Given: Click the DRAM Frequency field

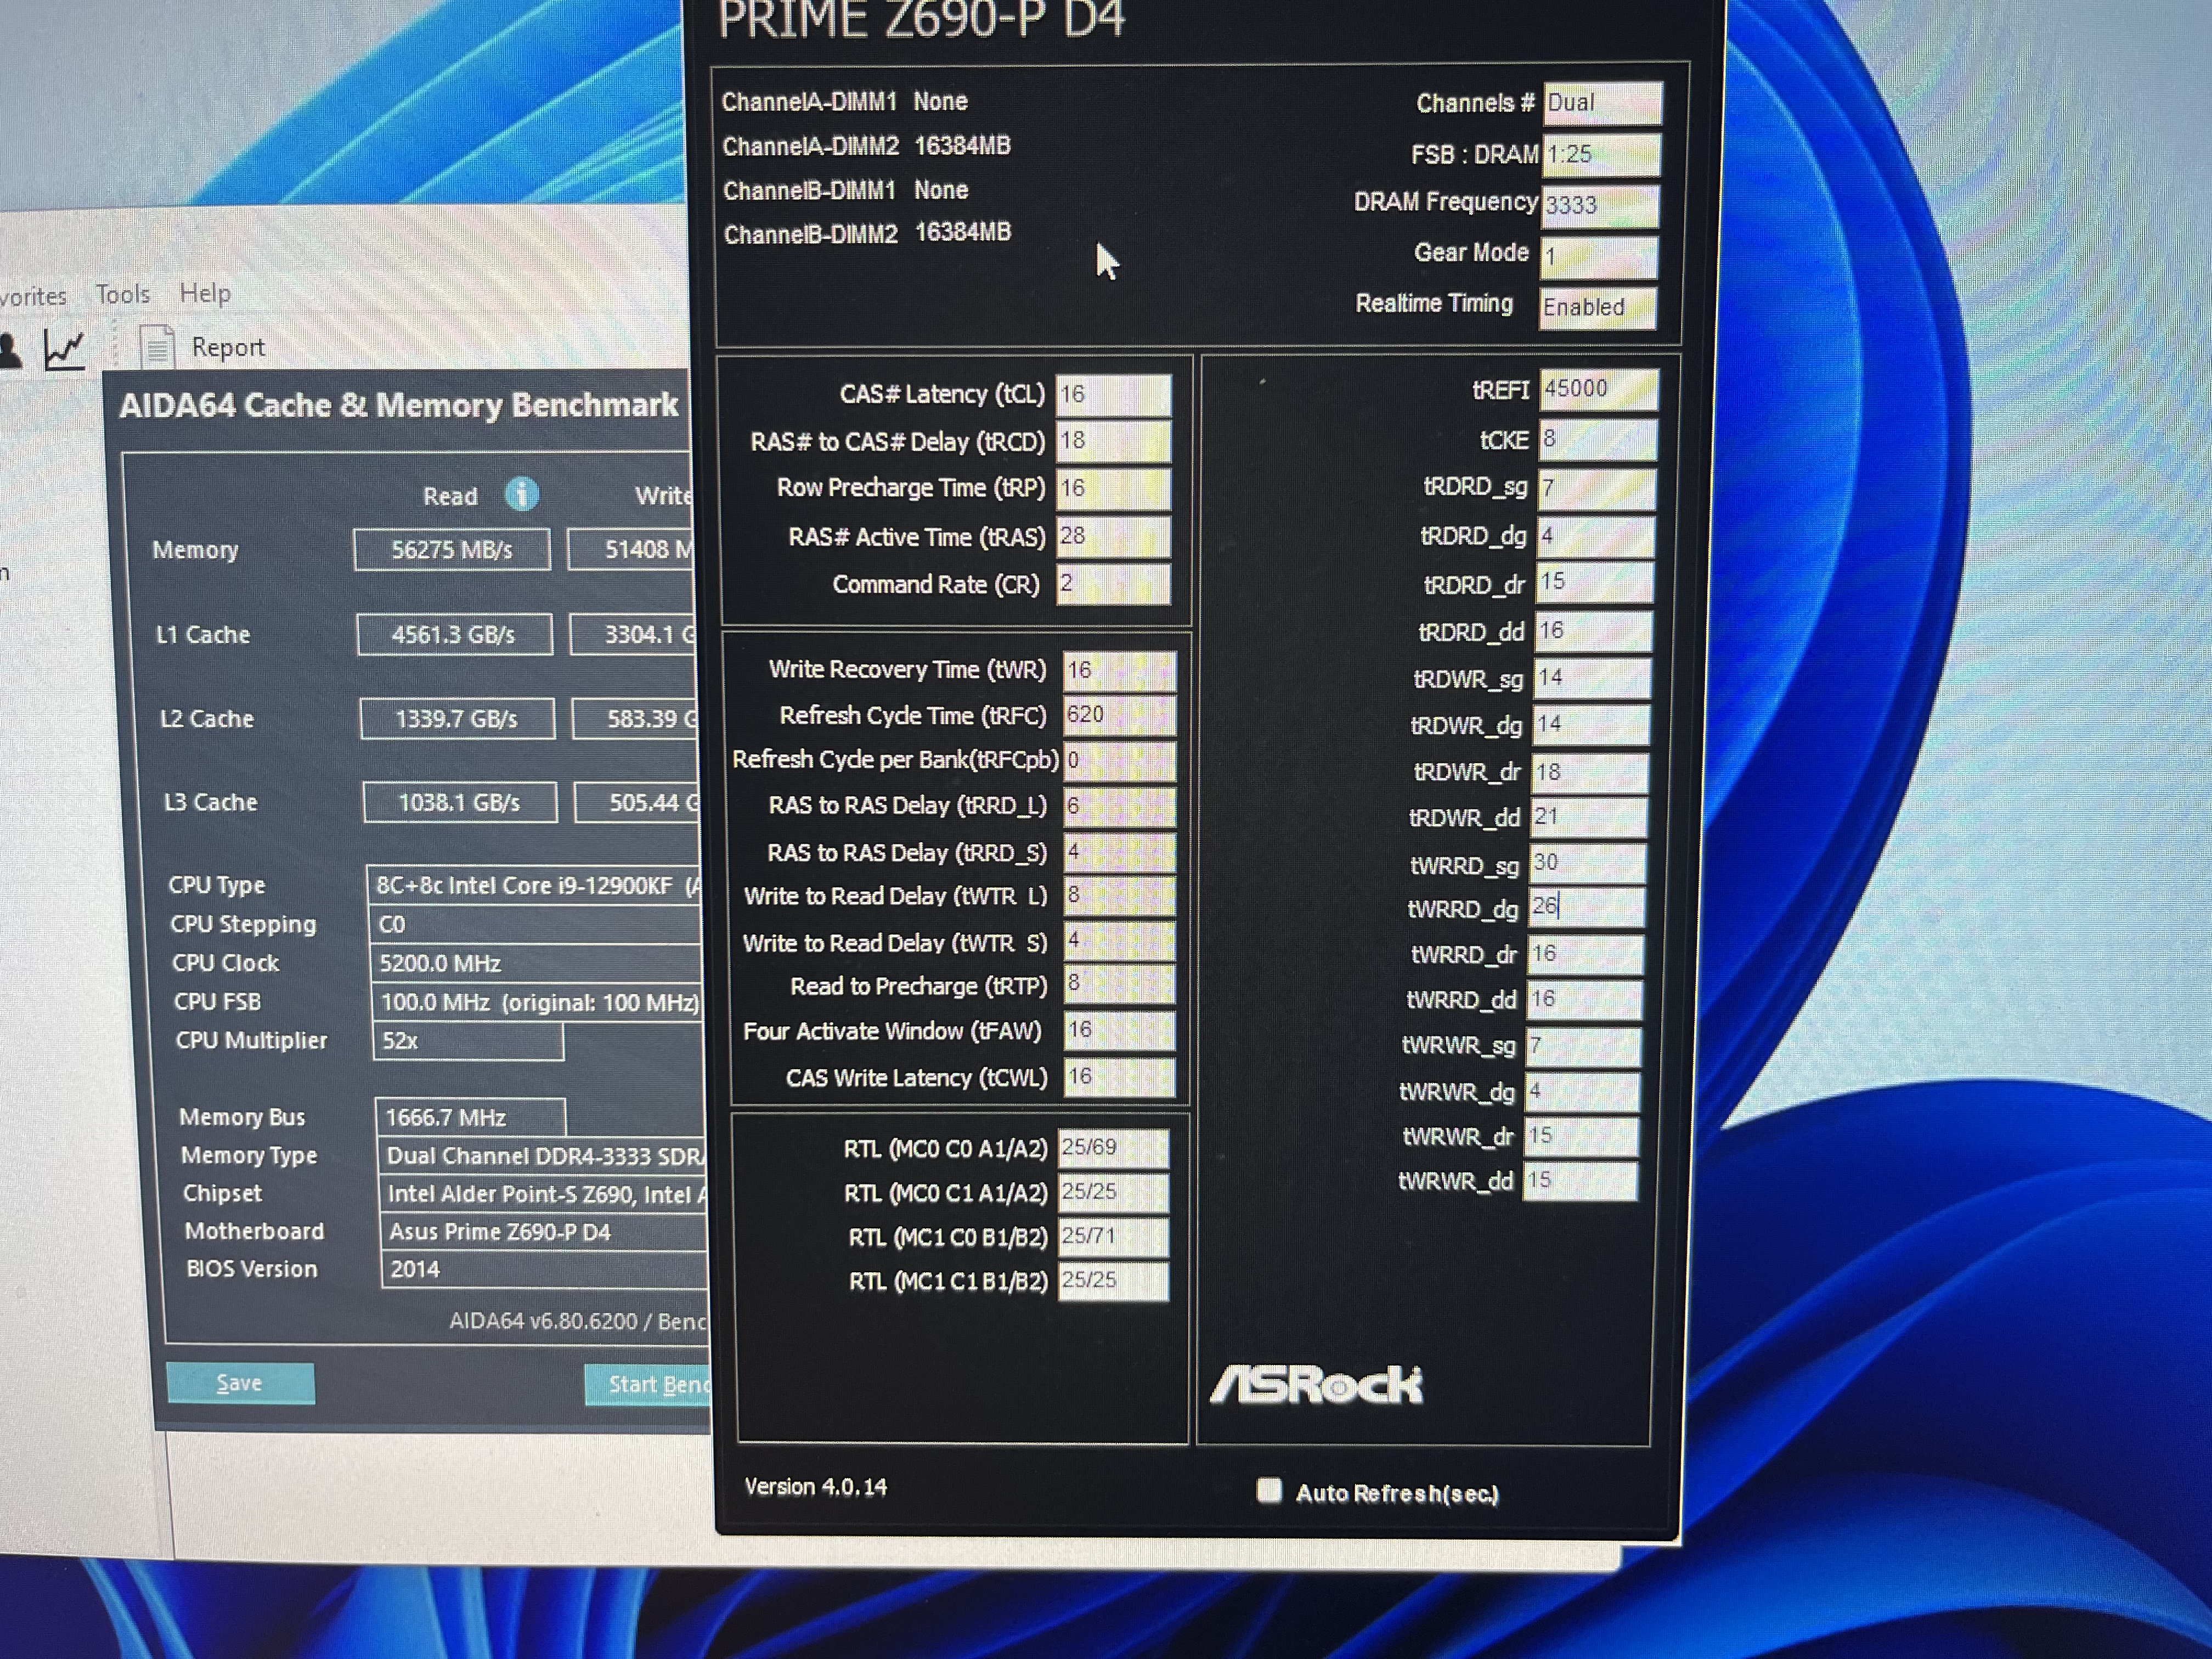Looking at the screenshot, I should pyautogui.click(x=1600, y=205).
